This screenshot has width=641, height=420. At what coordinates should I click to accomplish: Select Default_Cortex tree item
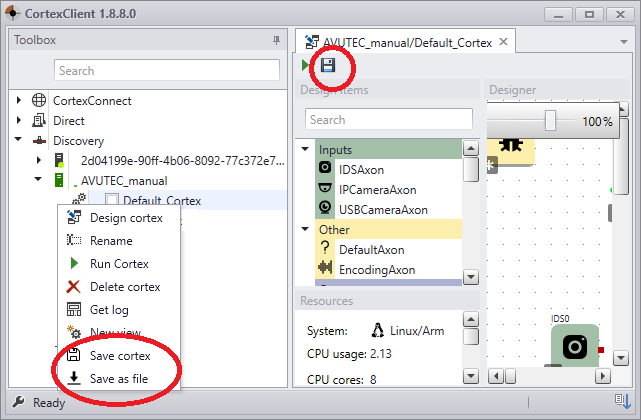(x=162, y=200)
